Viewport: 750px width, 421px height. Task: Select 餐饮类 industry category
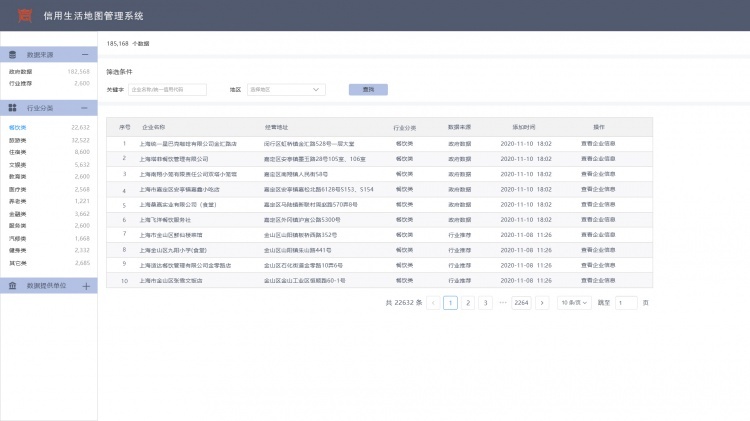pos(18,128)
